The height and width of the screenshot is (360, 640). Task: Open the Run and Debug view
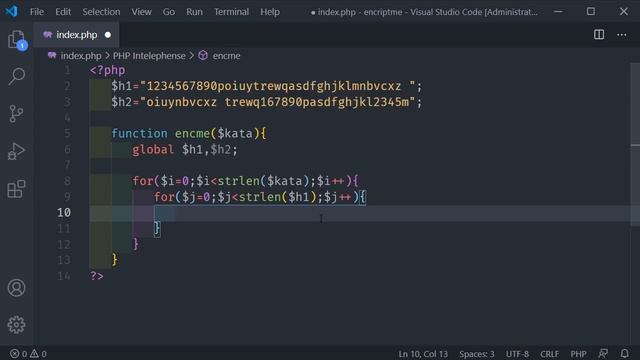[17, 151]
